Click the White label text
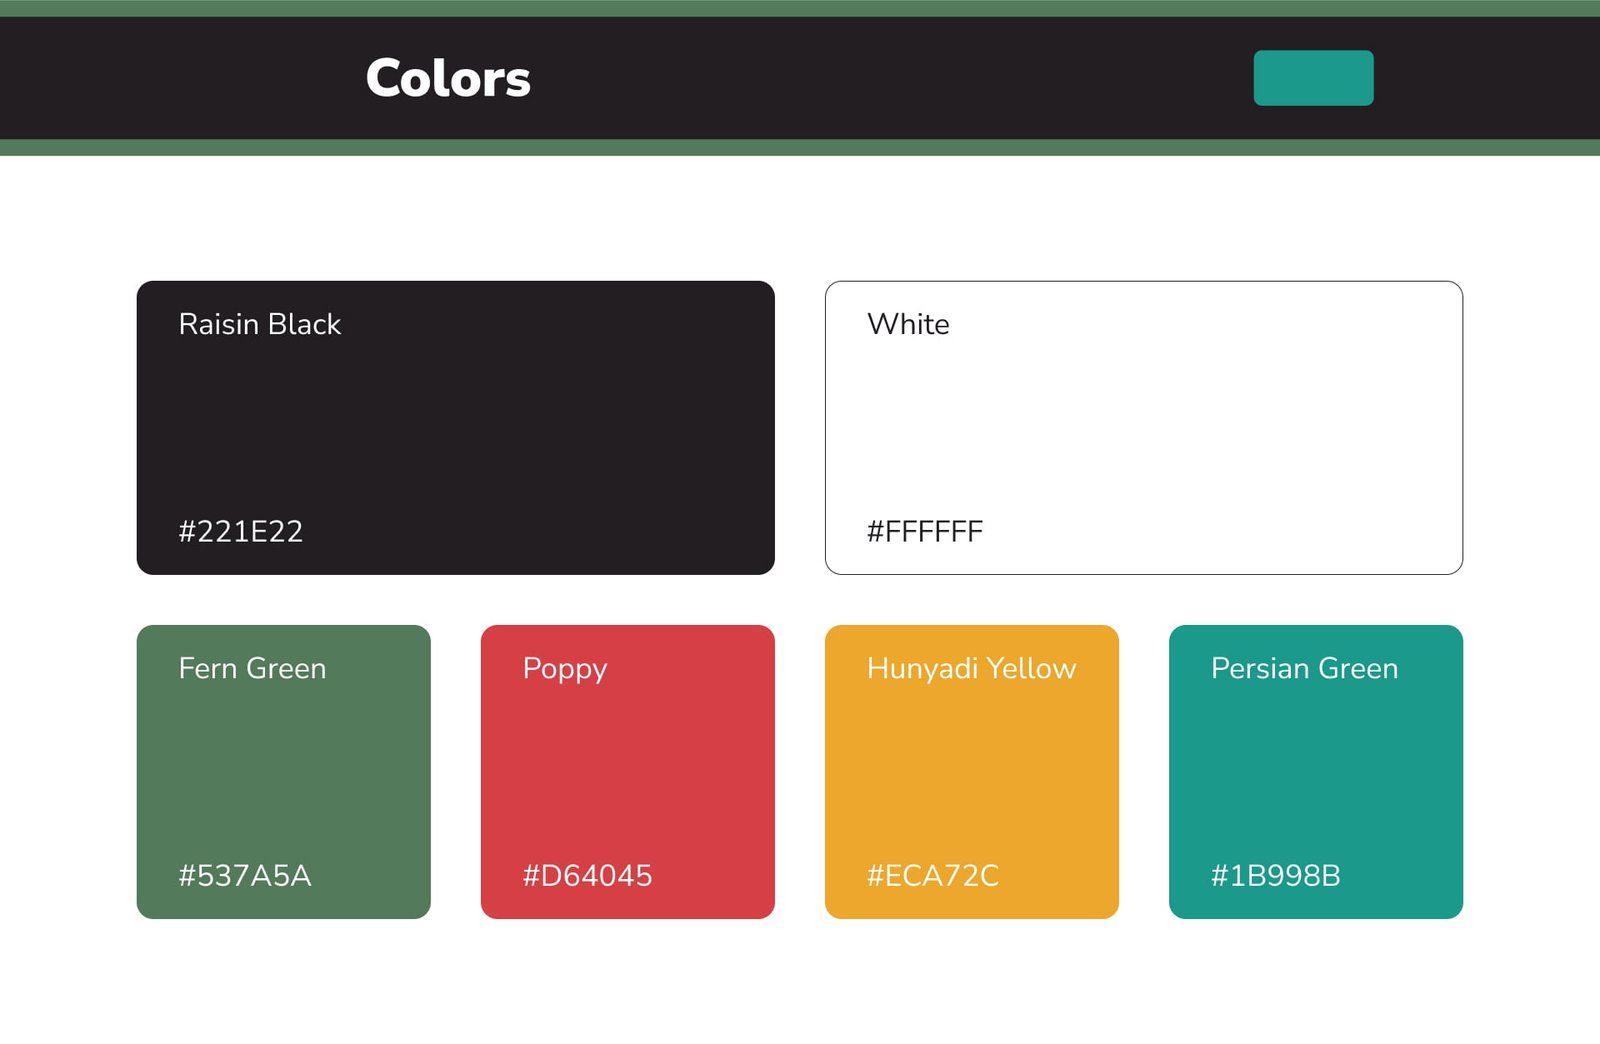1600x1044 pixels. 908,324
